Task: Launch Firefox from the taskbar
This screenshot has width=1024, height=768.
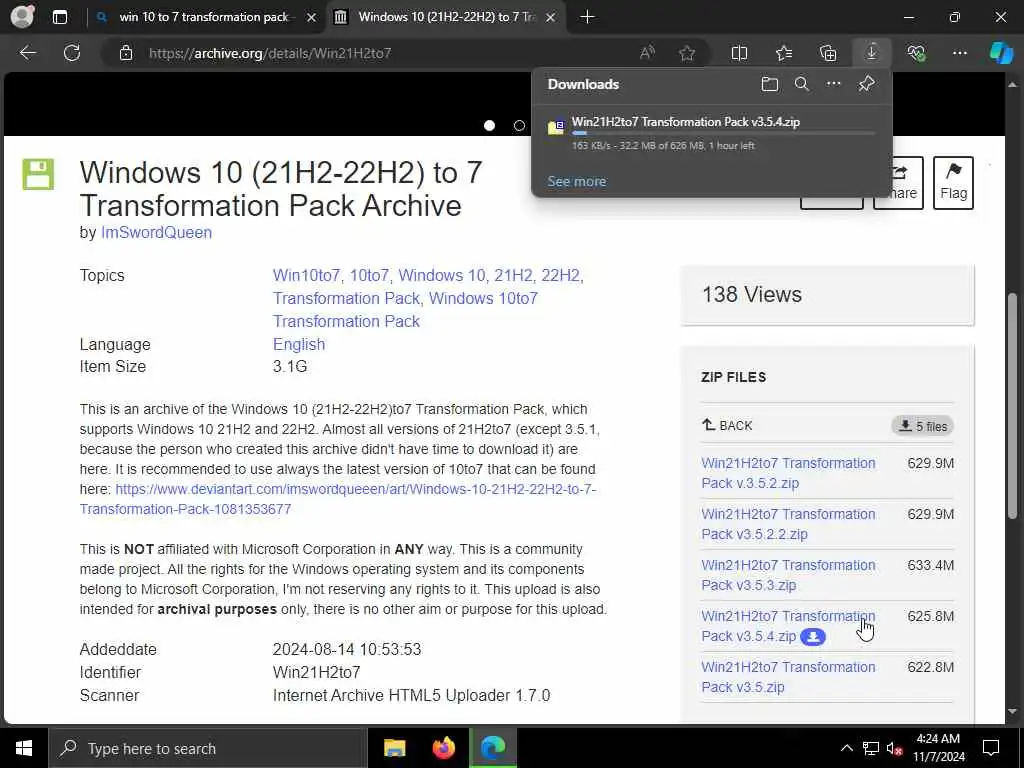Action: pyautogui.click(x=444, y=748)
